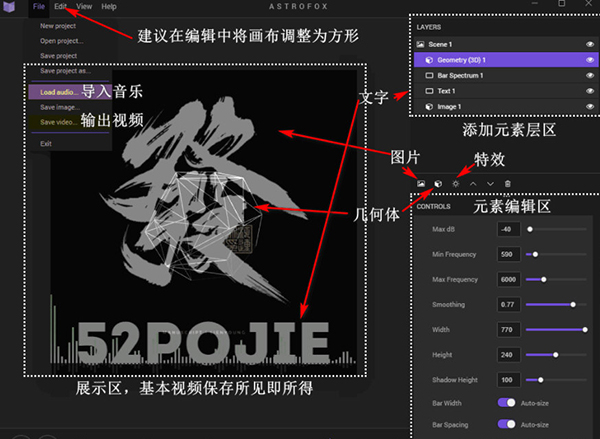Click the add image layer icon
The width and height of the screenshot is (600, 439).
point(421,183)
